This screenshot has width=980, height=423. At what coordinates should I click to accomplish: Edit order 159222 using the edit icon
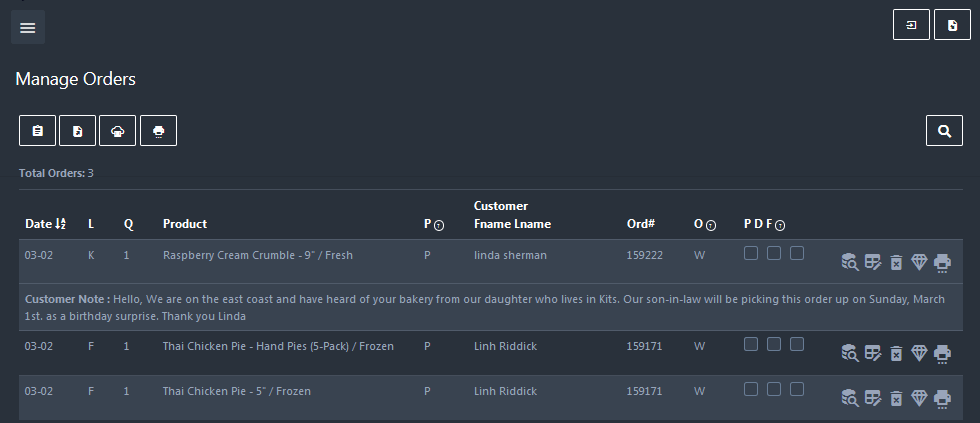click(x=872, y=262)
